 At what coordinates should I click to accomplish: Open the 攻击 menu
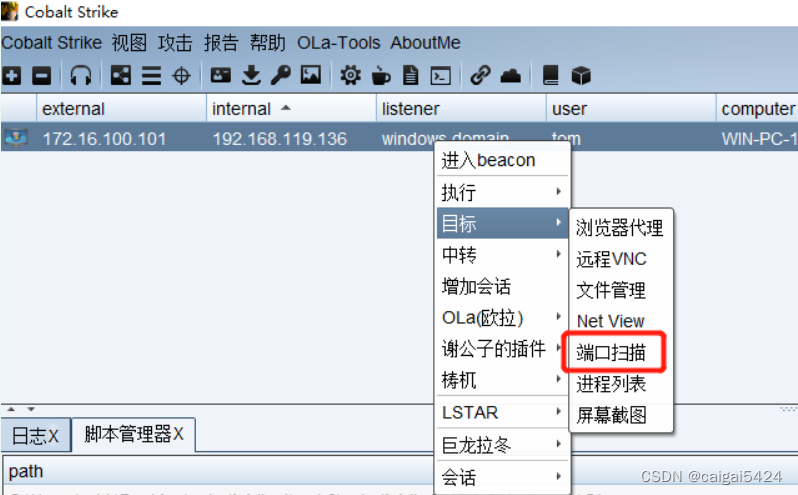pyautogui.click(x=175, y=43)
